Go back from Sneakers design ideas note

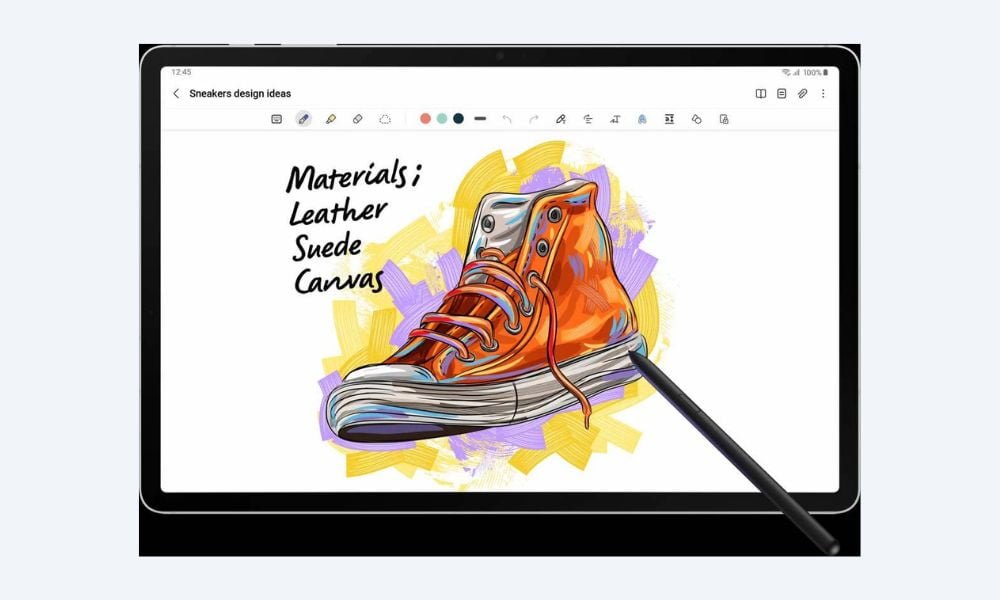coord(176,94)
